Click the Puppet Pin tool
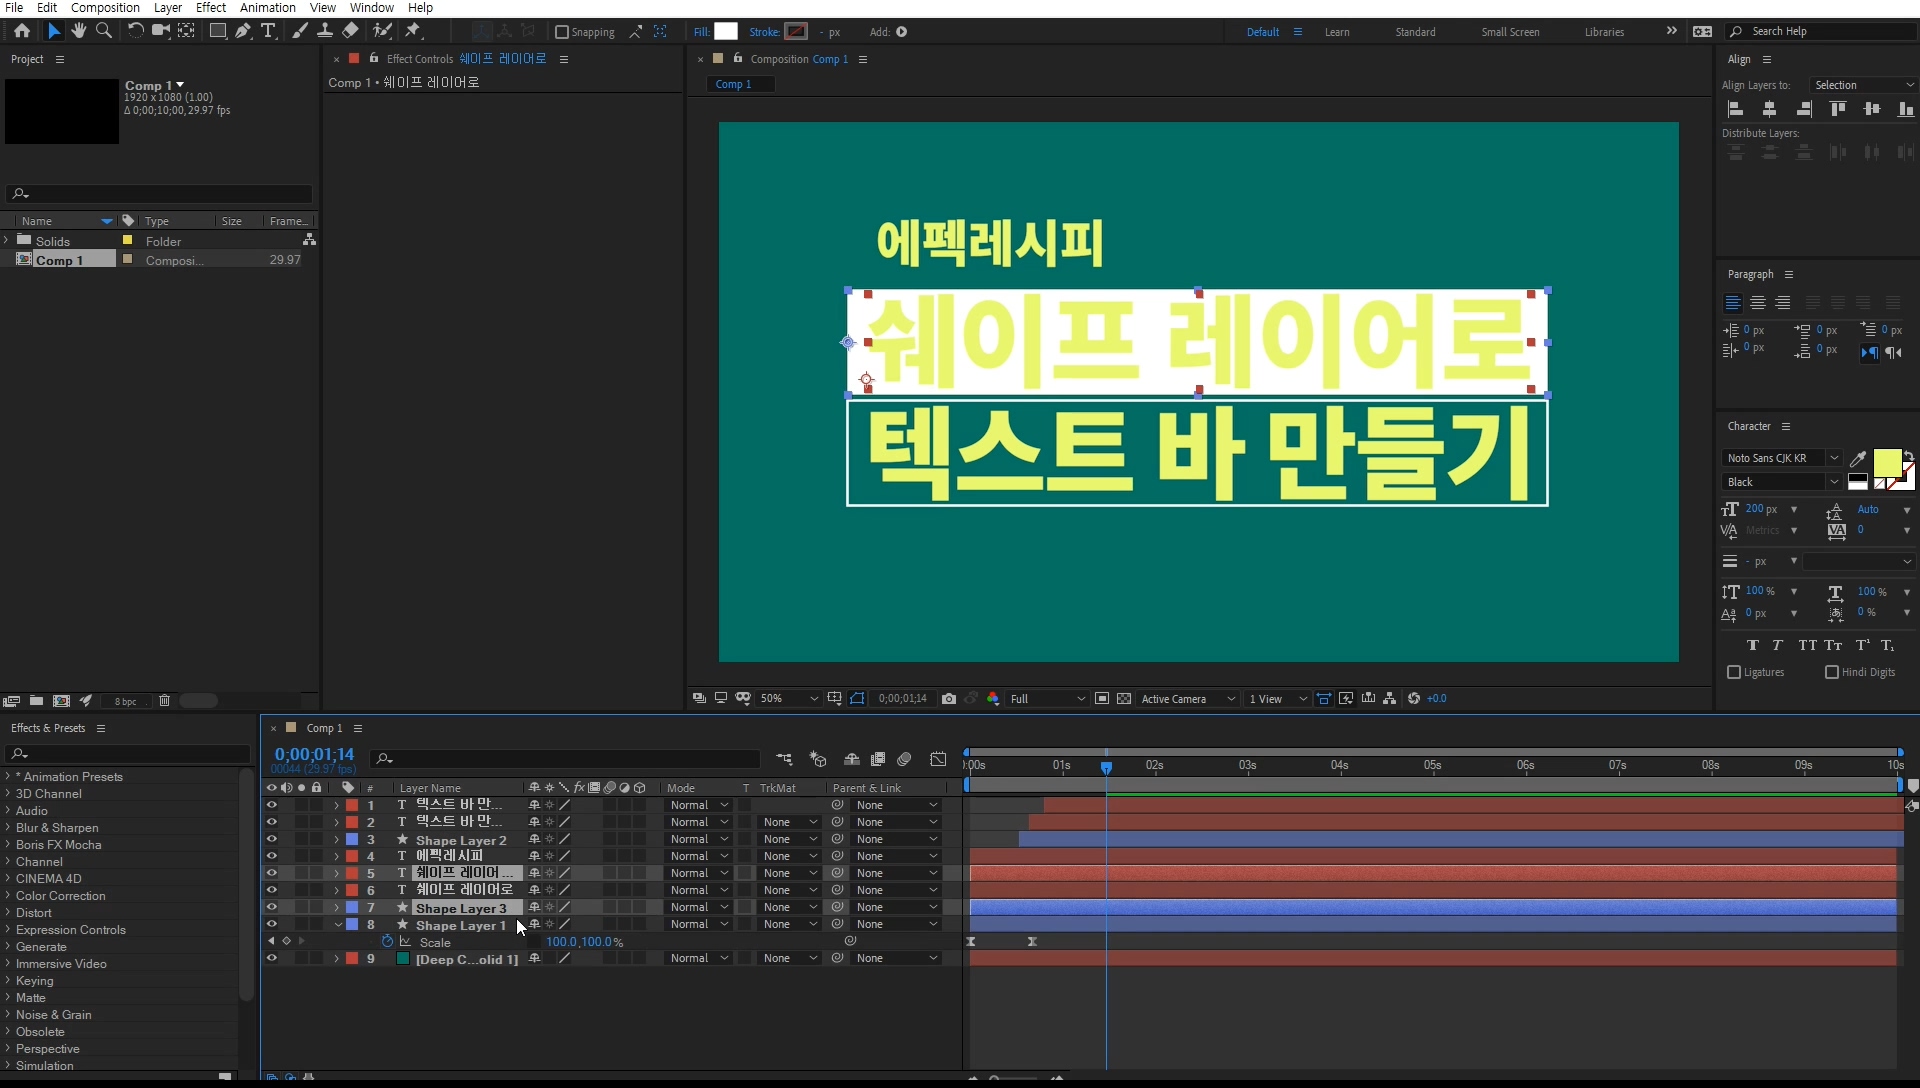Image resolution: width=1920 pixels, height=1088 pixels. coord(413,31)
